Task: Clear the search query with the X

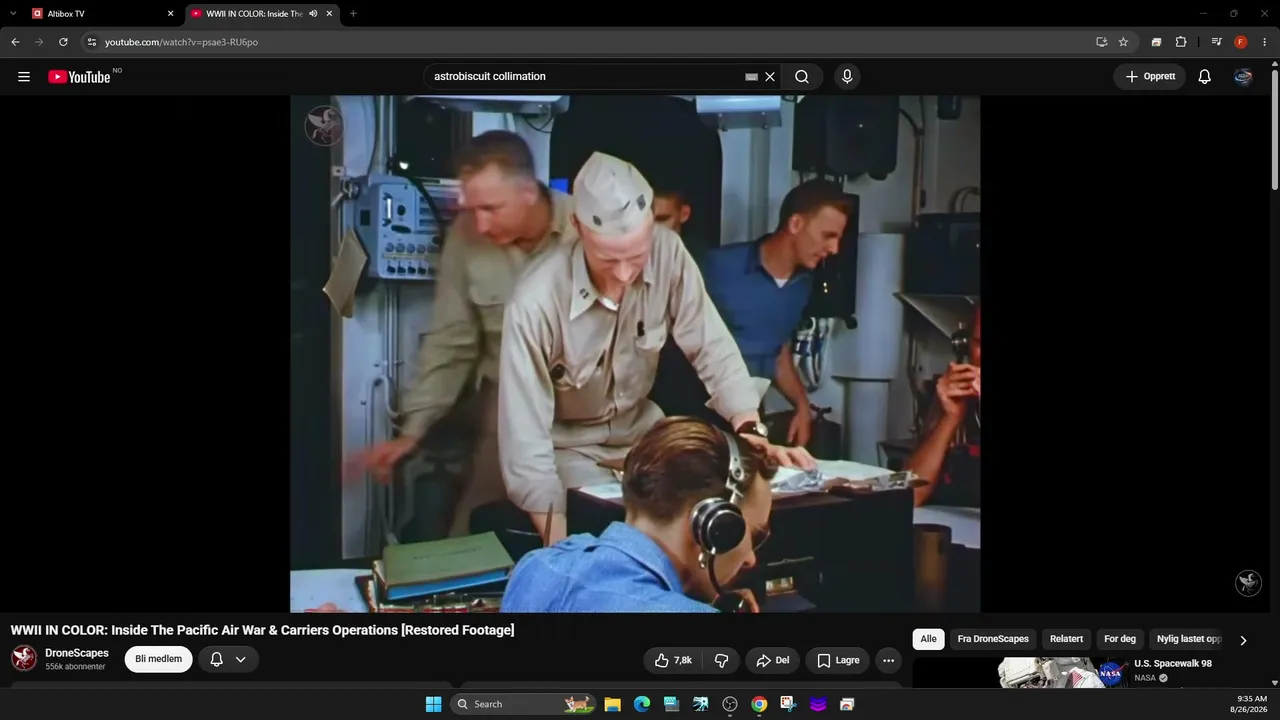Action: click(770, 77)
